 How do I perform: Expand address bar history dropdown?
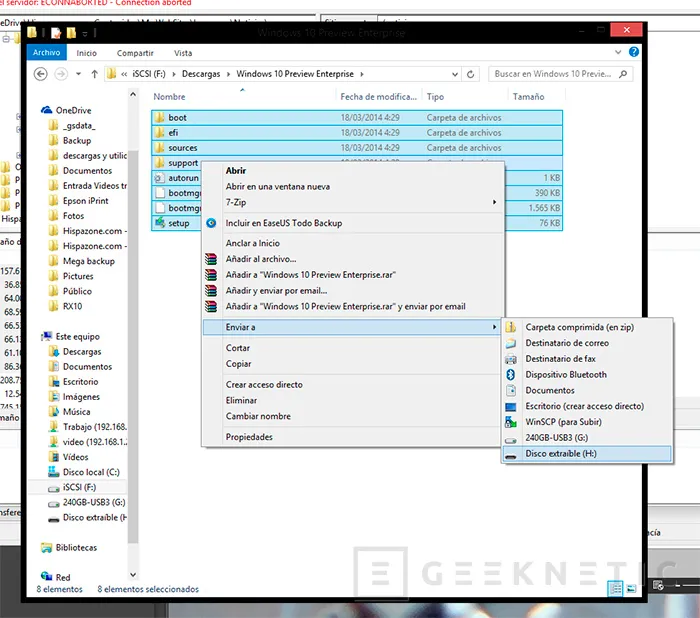[x=454, y=74]
